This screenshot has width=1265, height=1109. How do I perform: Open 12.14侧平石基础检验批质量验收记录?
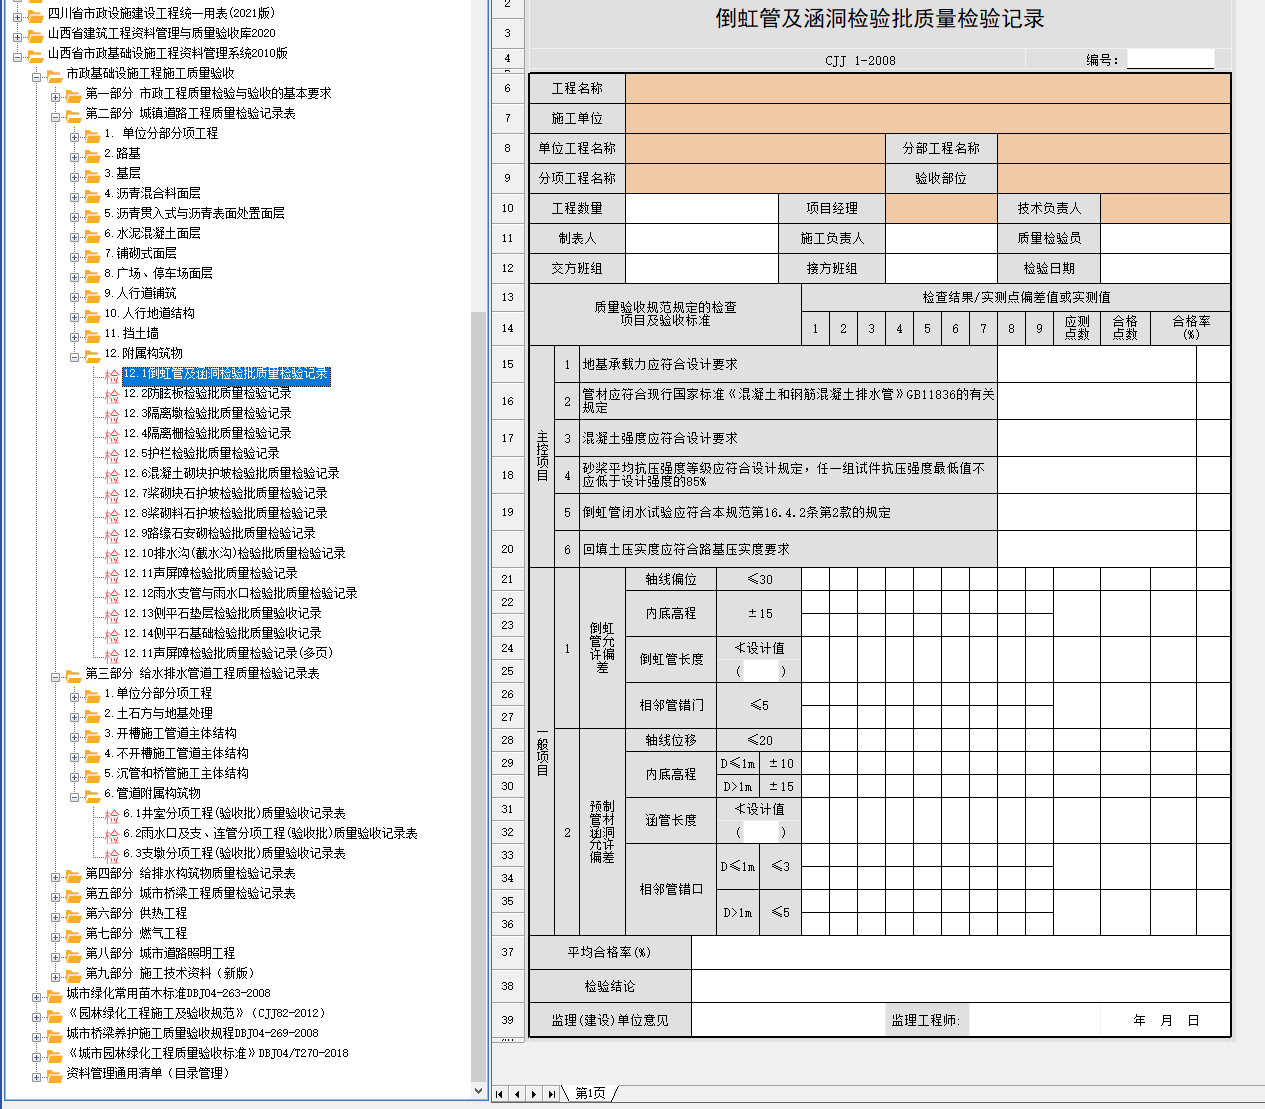(222, 634)
